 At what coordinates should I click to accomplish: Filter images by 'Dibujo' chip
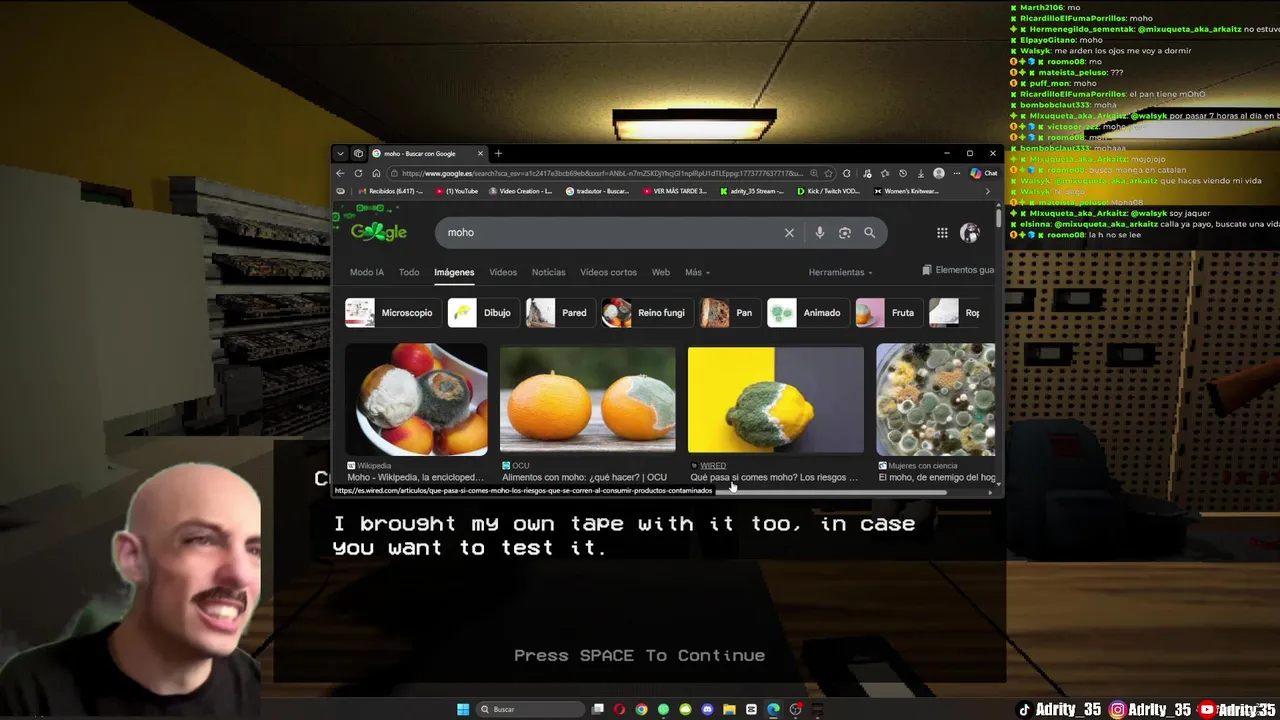click(x=482, y=313)
